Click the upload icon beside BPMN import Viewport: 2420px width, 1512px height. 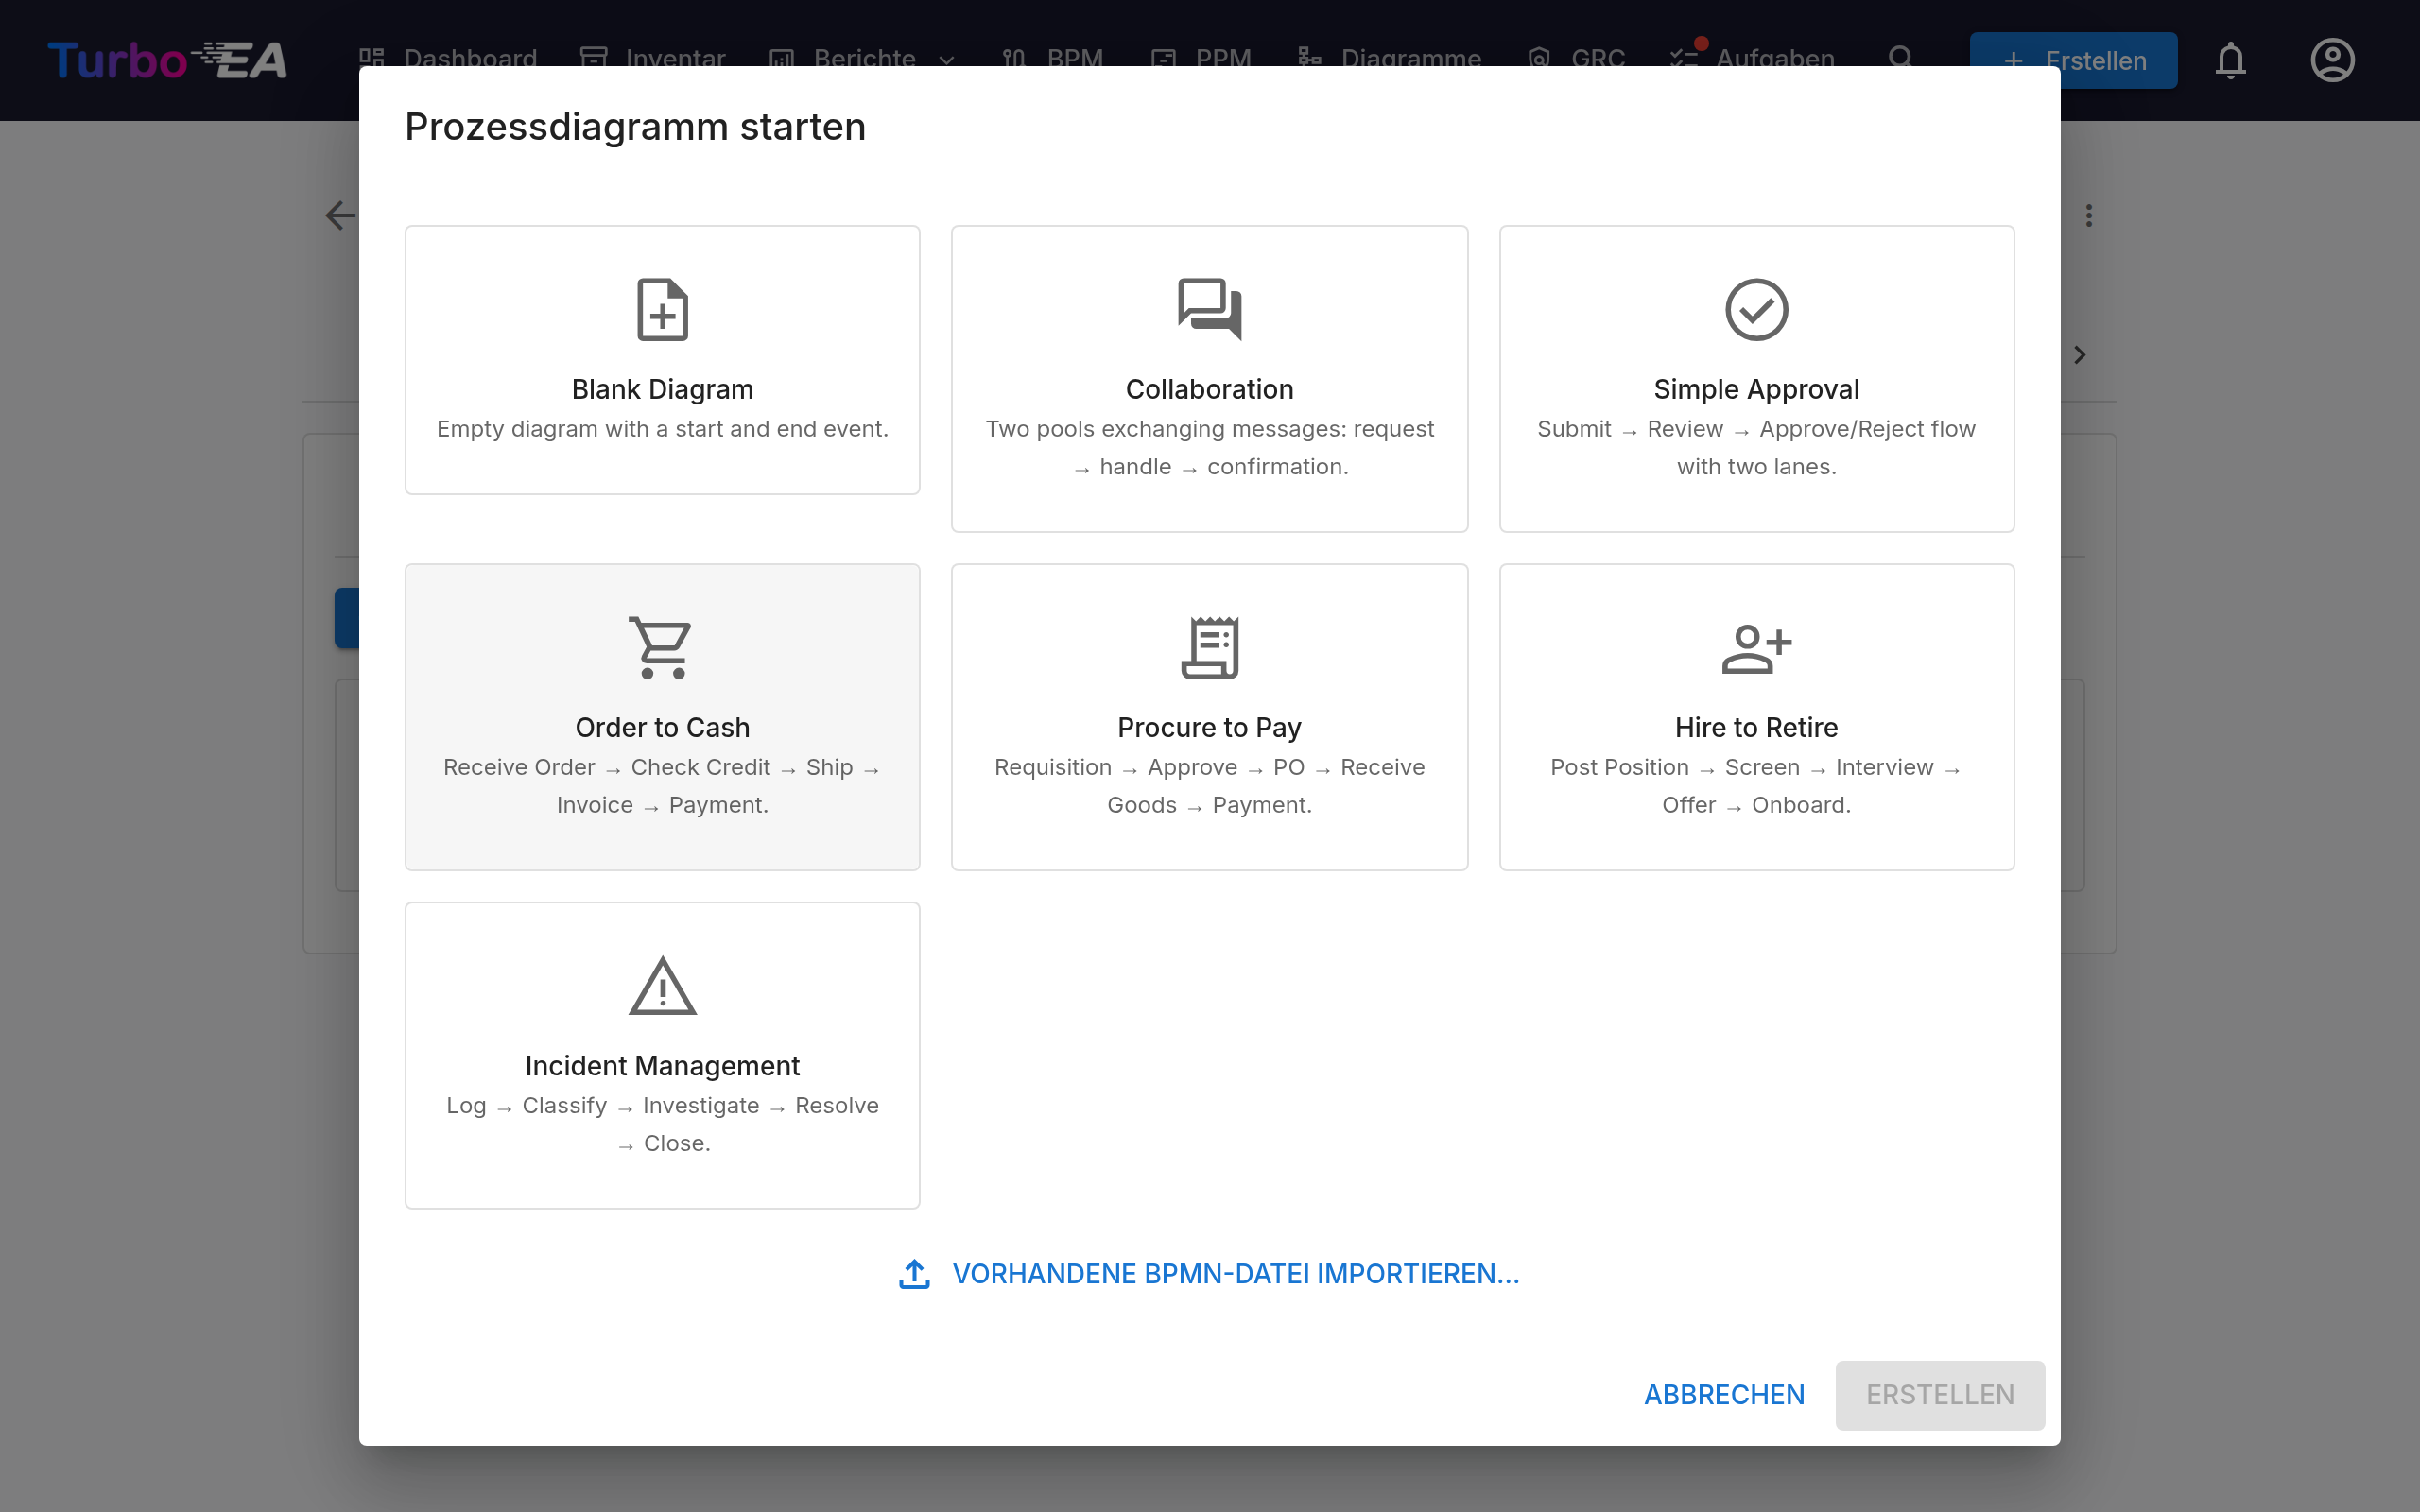tap(914, 1274)
